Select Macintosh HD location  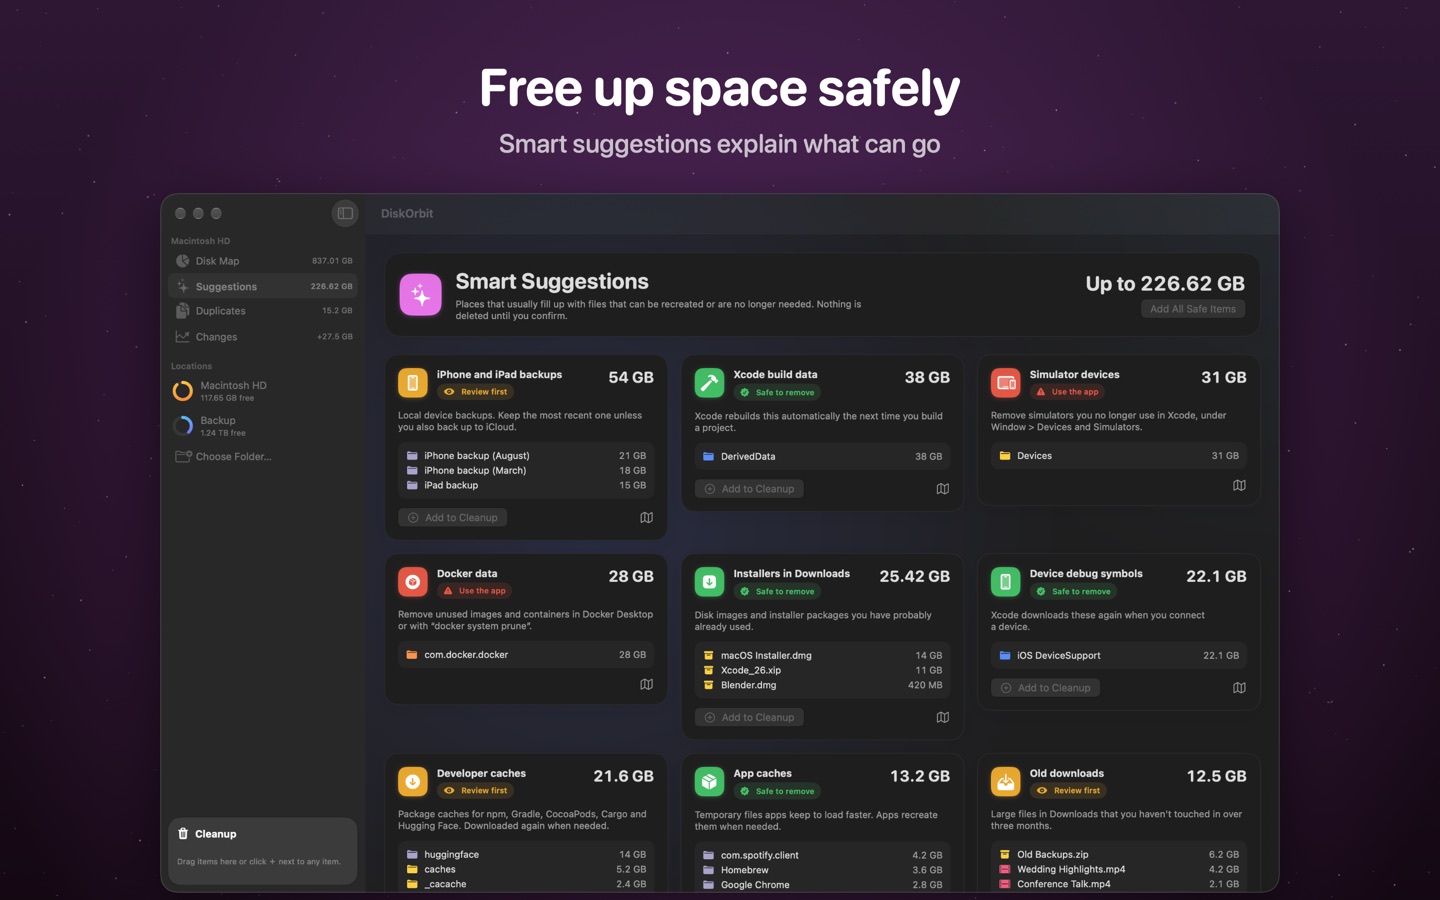[x=263, y=391]
